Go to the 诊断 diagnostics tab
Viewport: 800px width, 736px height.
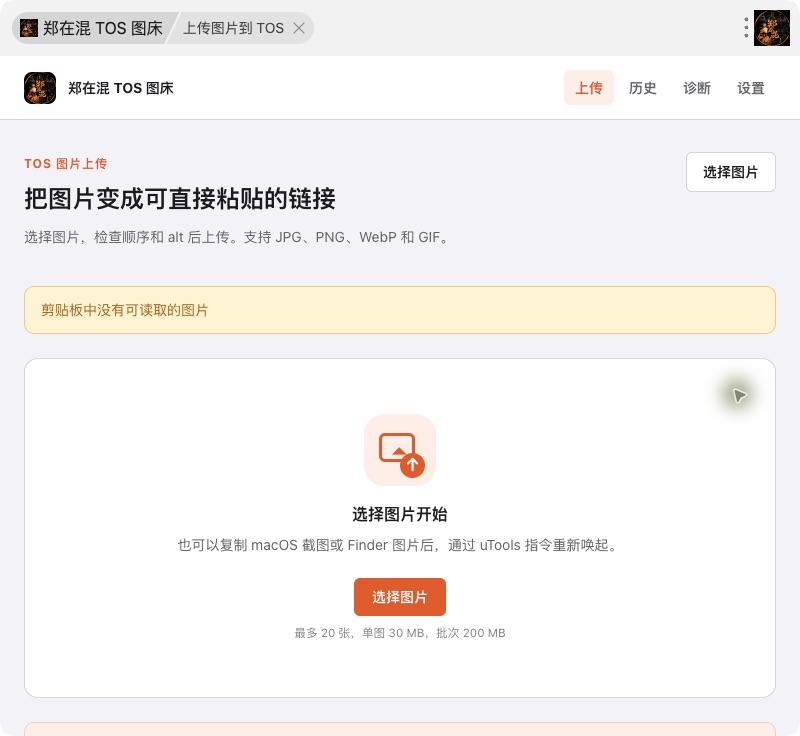tap(697, 88)
